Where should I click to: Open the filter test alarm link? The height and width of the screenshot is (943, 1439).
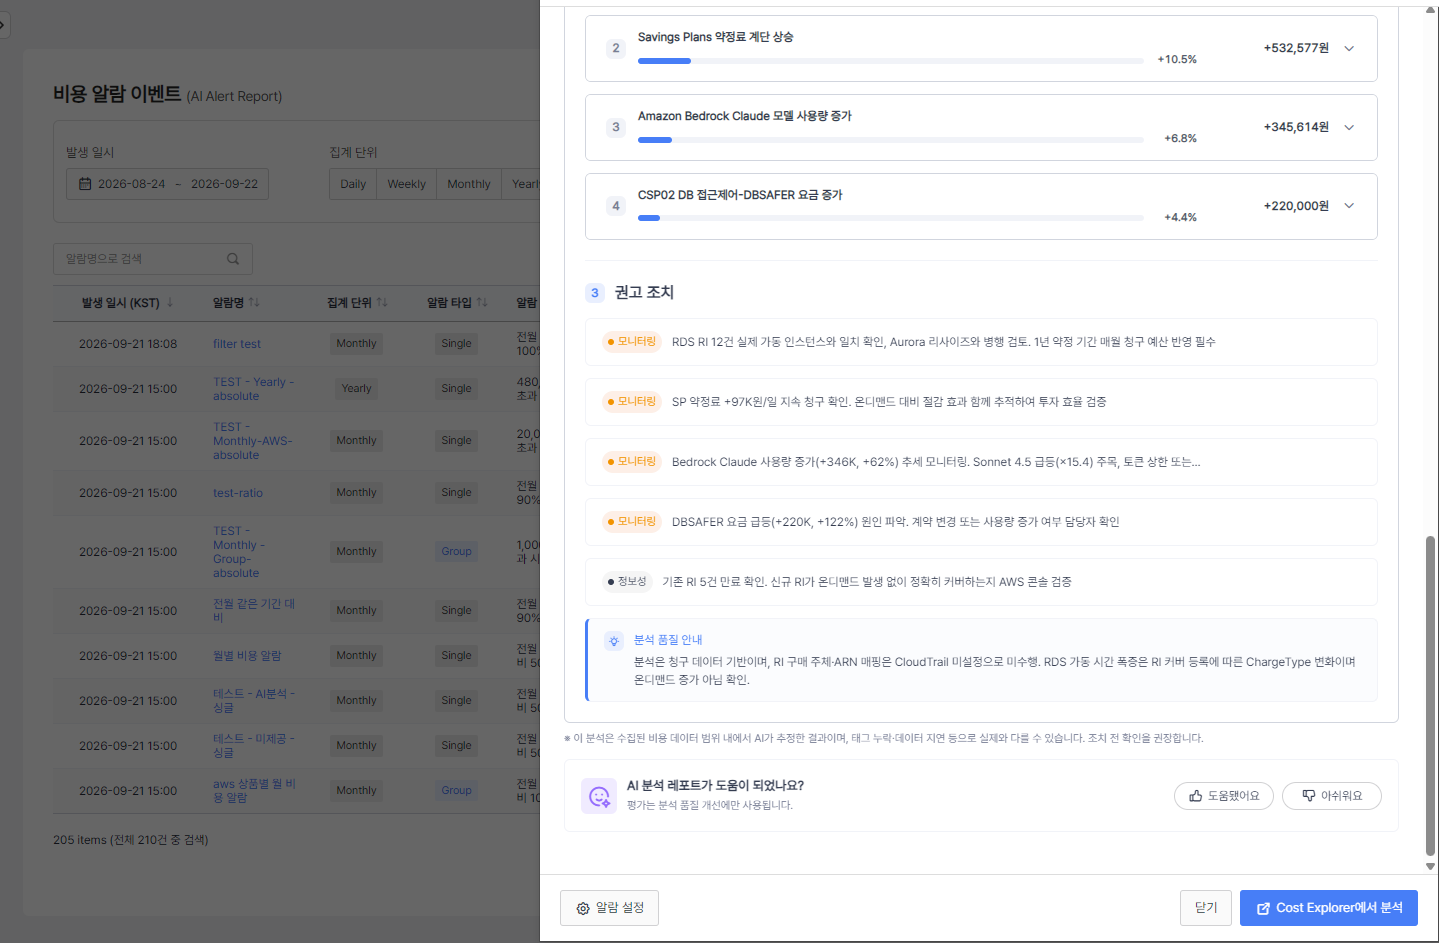(237, 344)
